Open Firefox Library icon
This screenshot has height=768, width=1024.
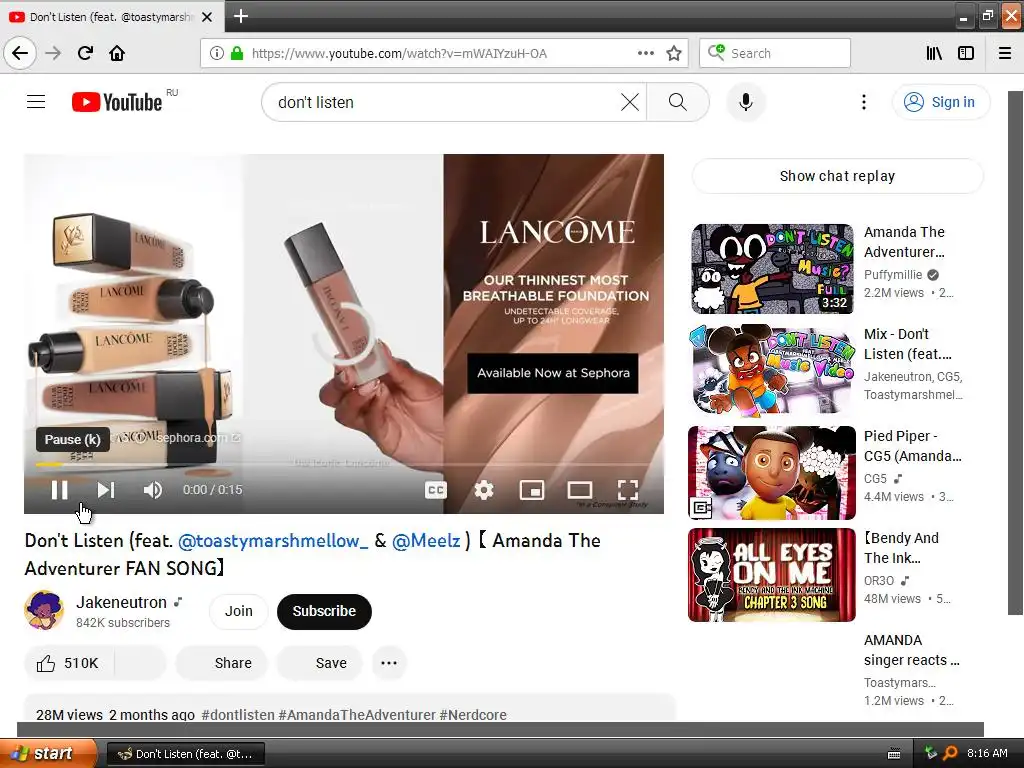tap(934, 53)
